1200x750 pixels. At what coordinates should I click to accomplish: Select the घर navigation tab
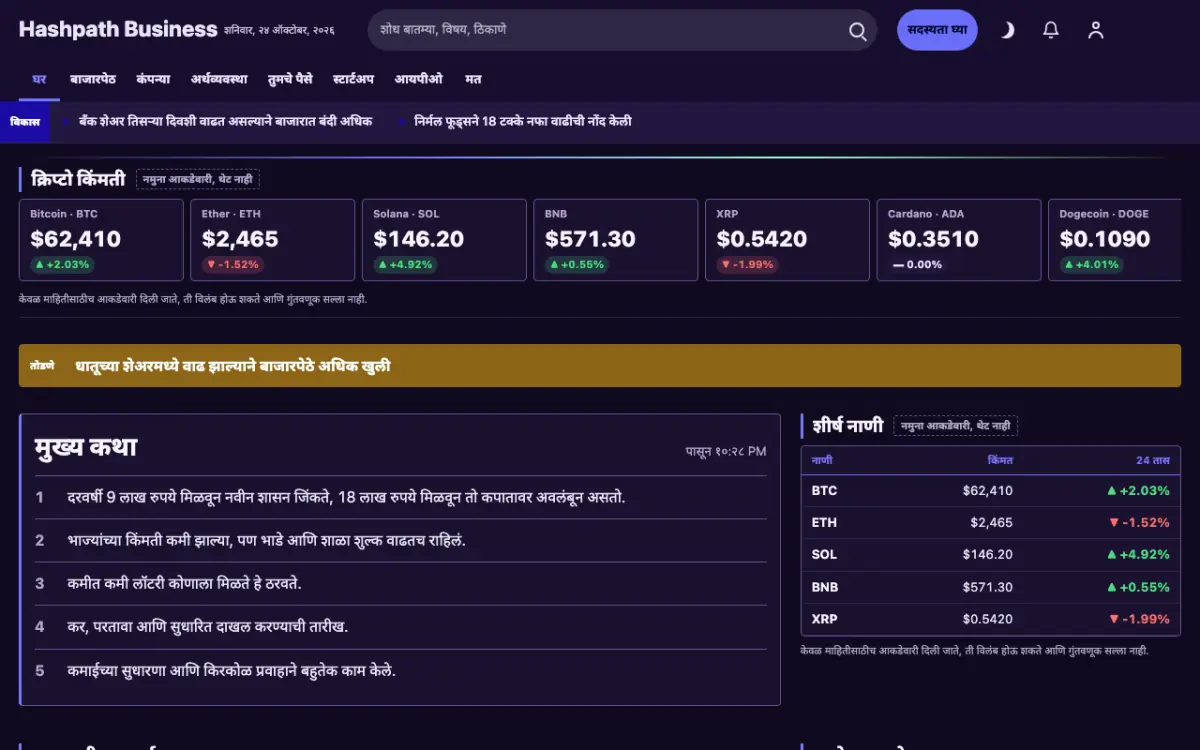pos(40,79)
